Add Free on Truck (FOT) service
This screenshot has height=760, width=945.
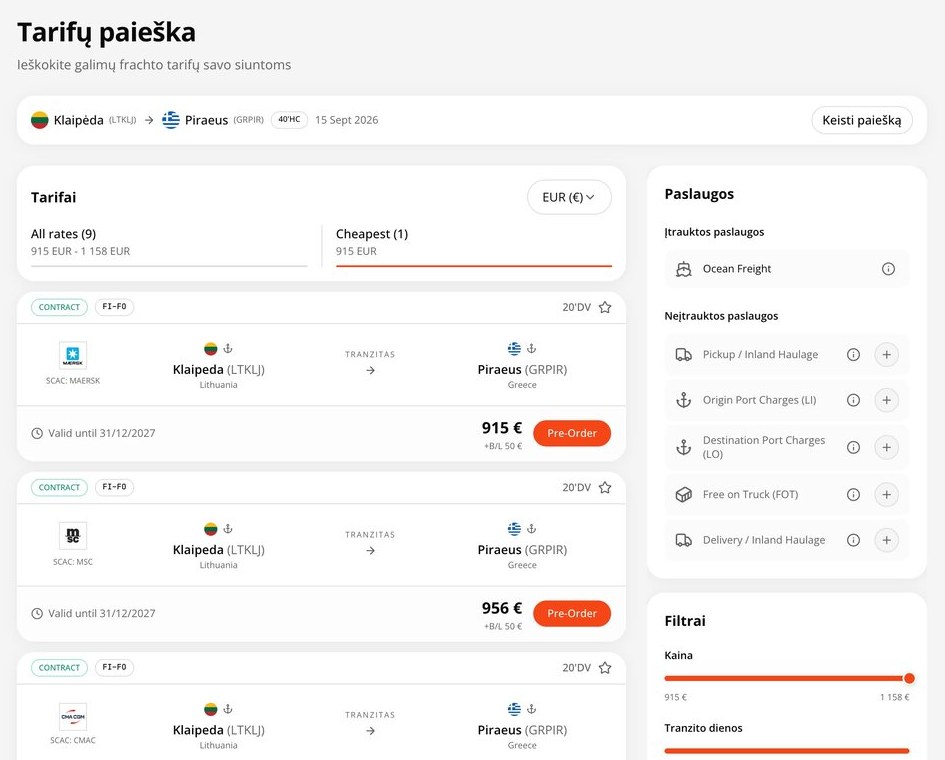887,495
